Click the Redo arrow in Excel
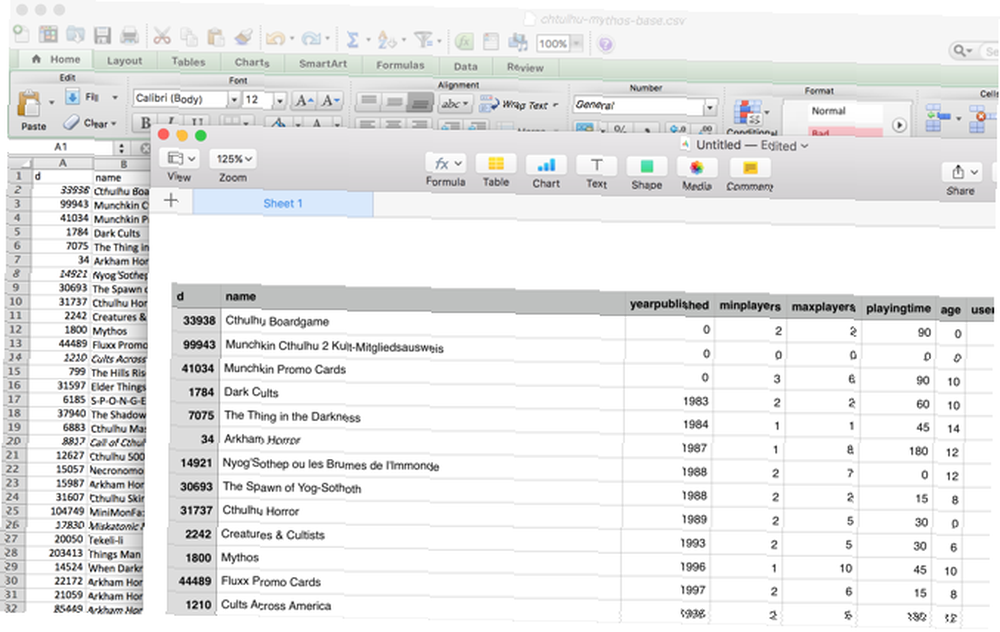Viewport: 1000px width, 632px height. point(311,39)
